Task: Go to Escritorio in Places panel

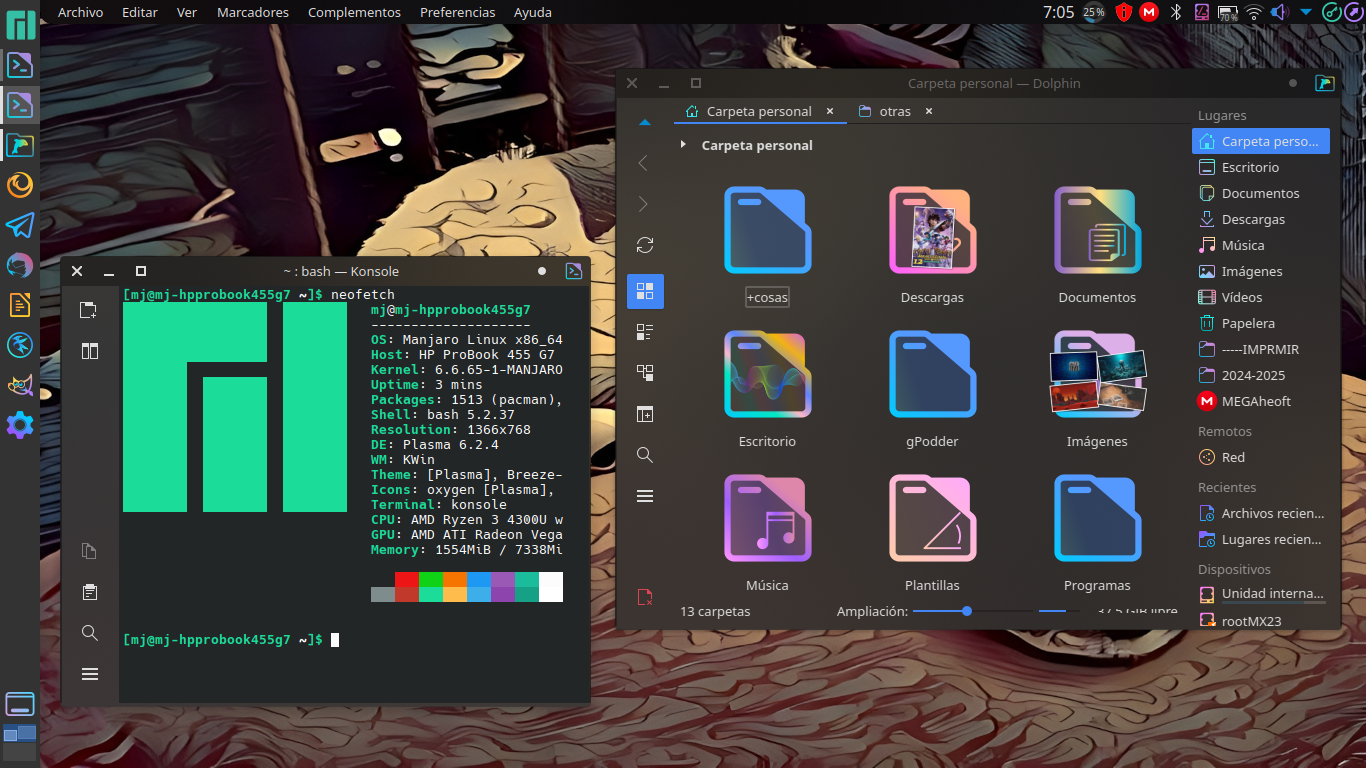Action: point(1261,167)
